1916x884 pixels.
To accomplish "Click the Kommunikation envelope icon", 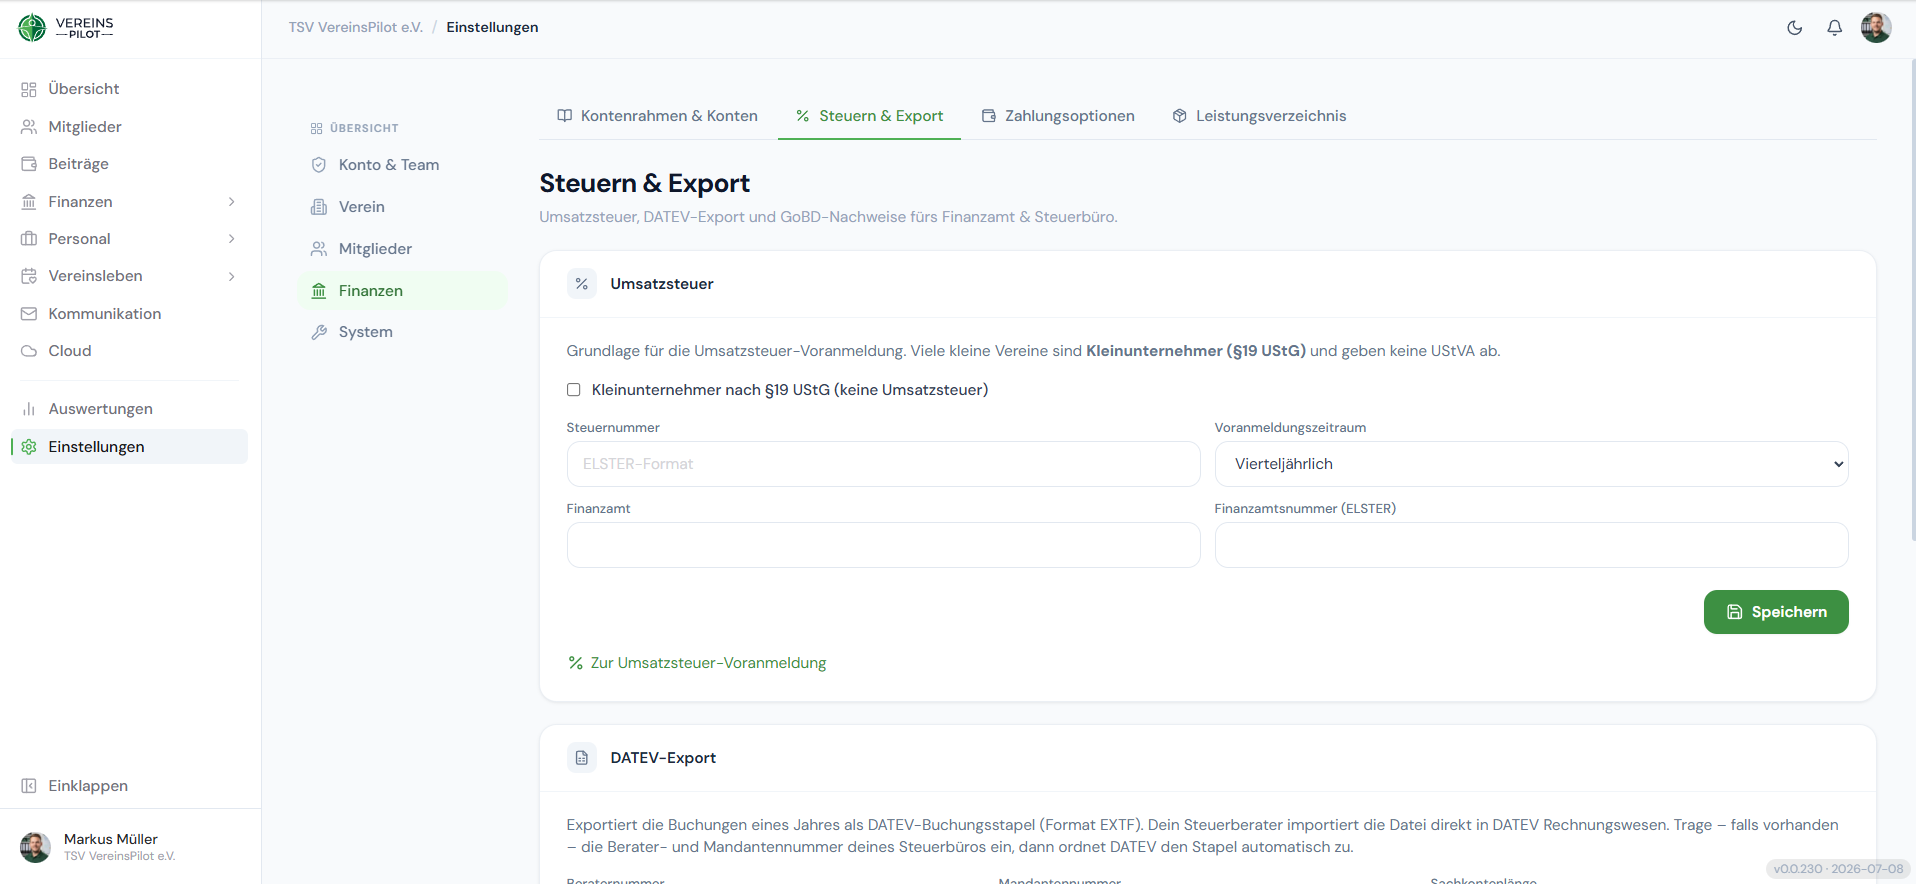I will coord(29,314).
